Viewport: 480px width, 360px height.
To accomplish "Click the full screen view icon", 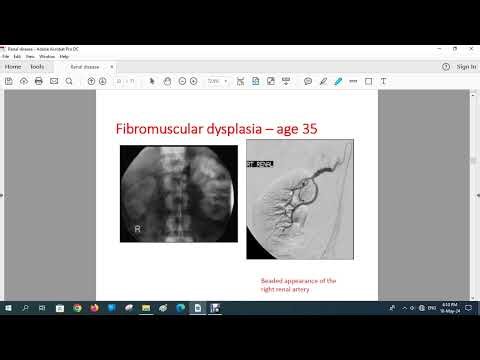I will click(x=271, y=81).
